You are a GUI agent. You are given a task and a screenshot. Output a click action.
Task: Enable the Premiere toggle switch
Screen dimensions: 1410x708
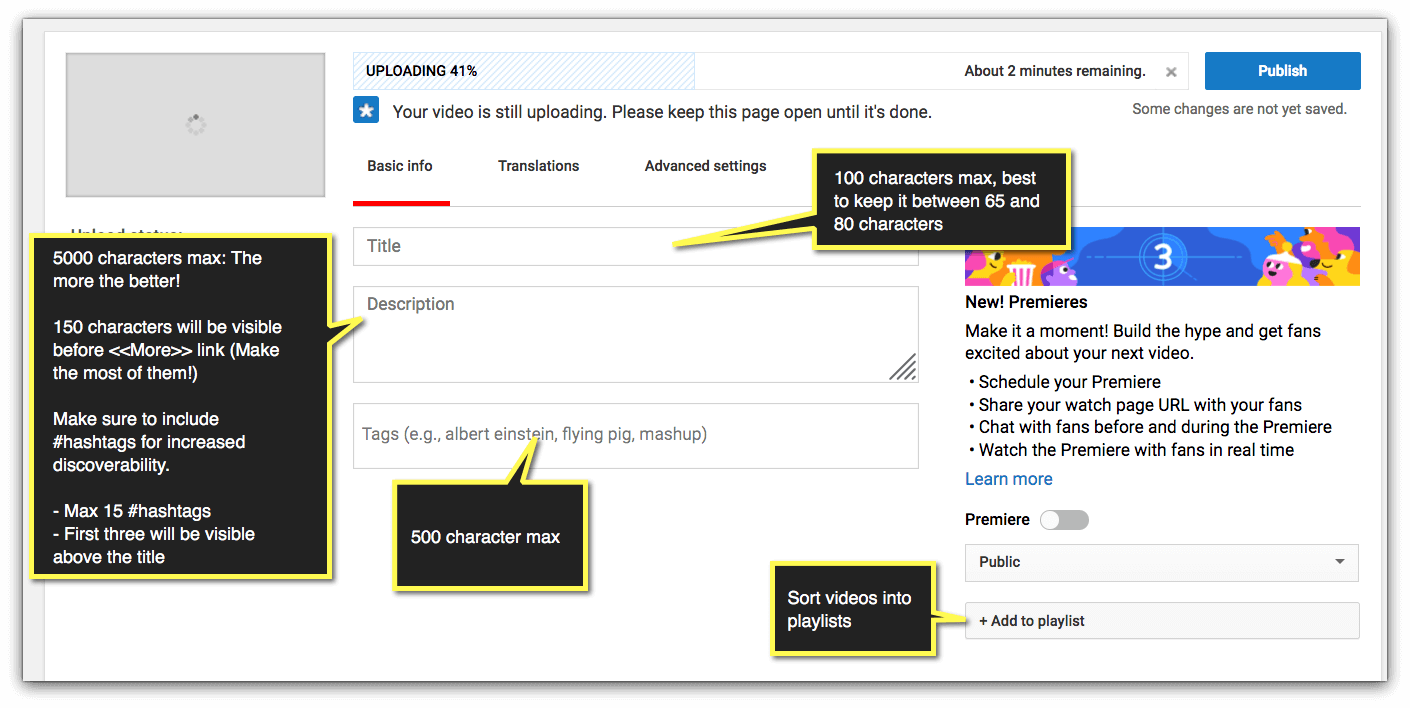(x=1064, y=519)
